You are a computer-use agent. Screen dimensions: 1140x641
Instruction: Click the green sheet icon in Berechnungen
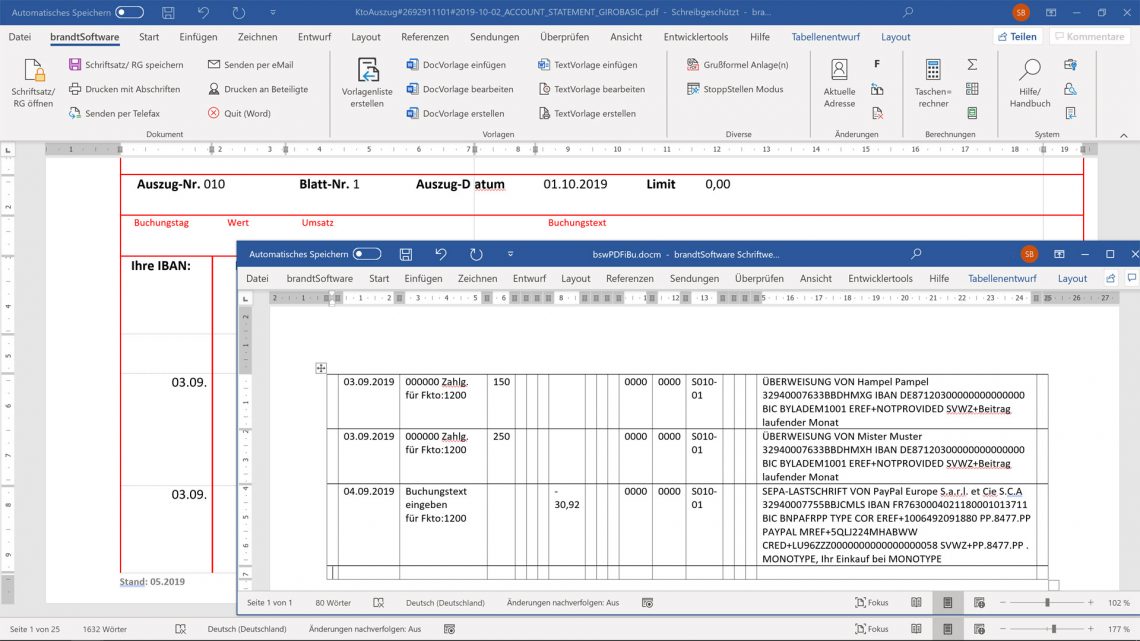coord(972,113)
